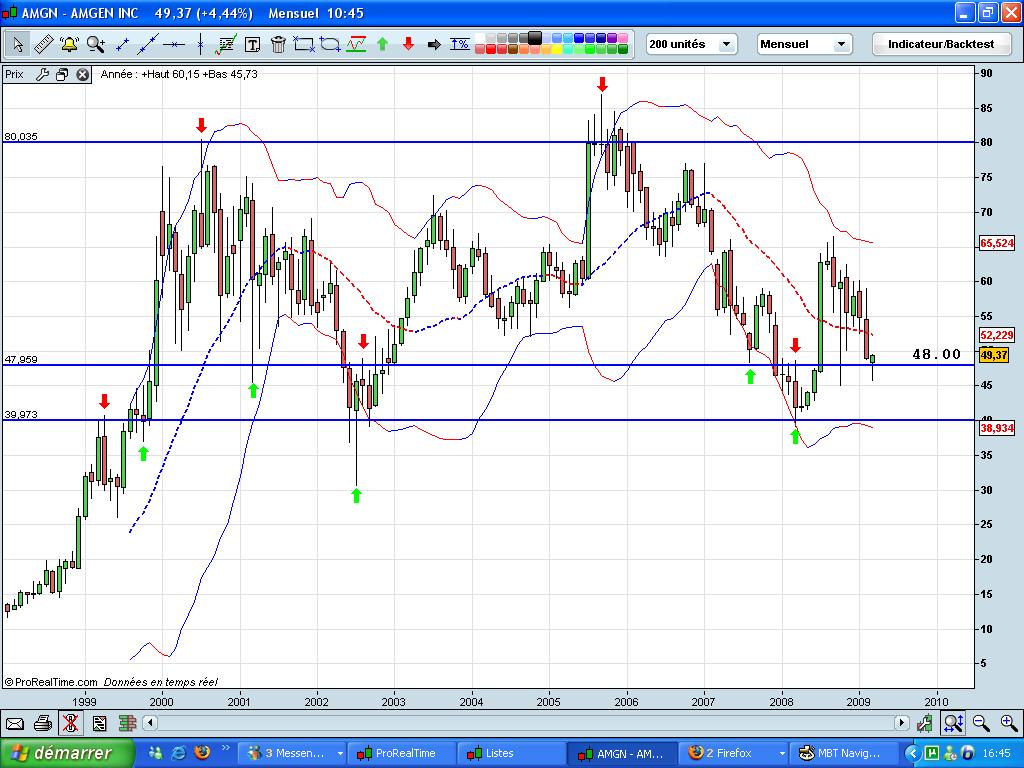This screenshot has height=768, width=1024.
Task: Pick the red down arrow marker tool
Action: 408,44
